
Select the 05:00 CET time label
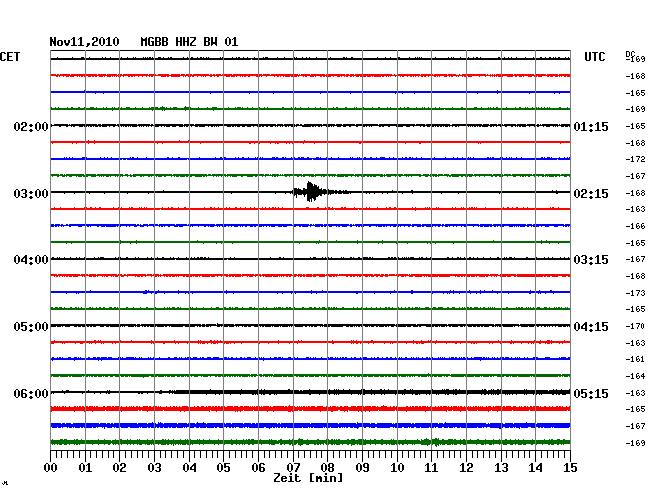(31, 327)
